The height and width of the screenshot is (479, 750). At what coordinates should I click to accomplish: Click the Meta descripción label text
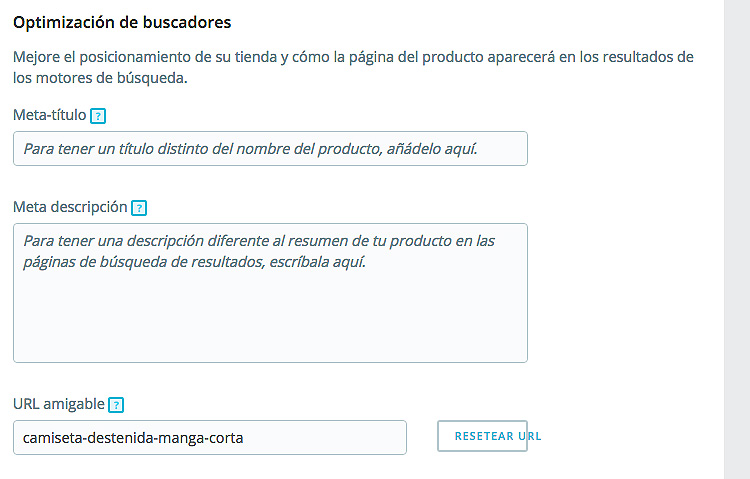tap(70, 207)
